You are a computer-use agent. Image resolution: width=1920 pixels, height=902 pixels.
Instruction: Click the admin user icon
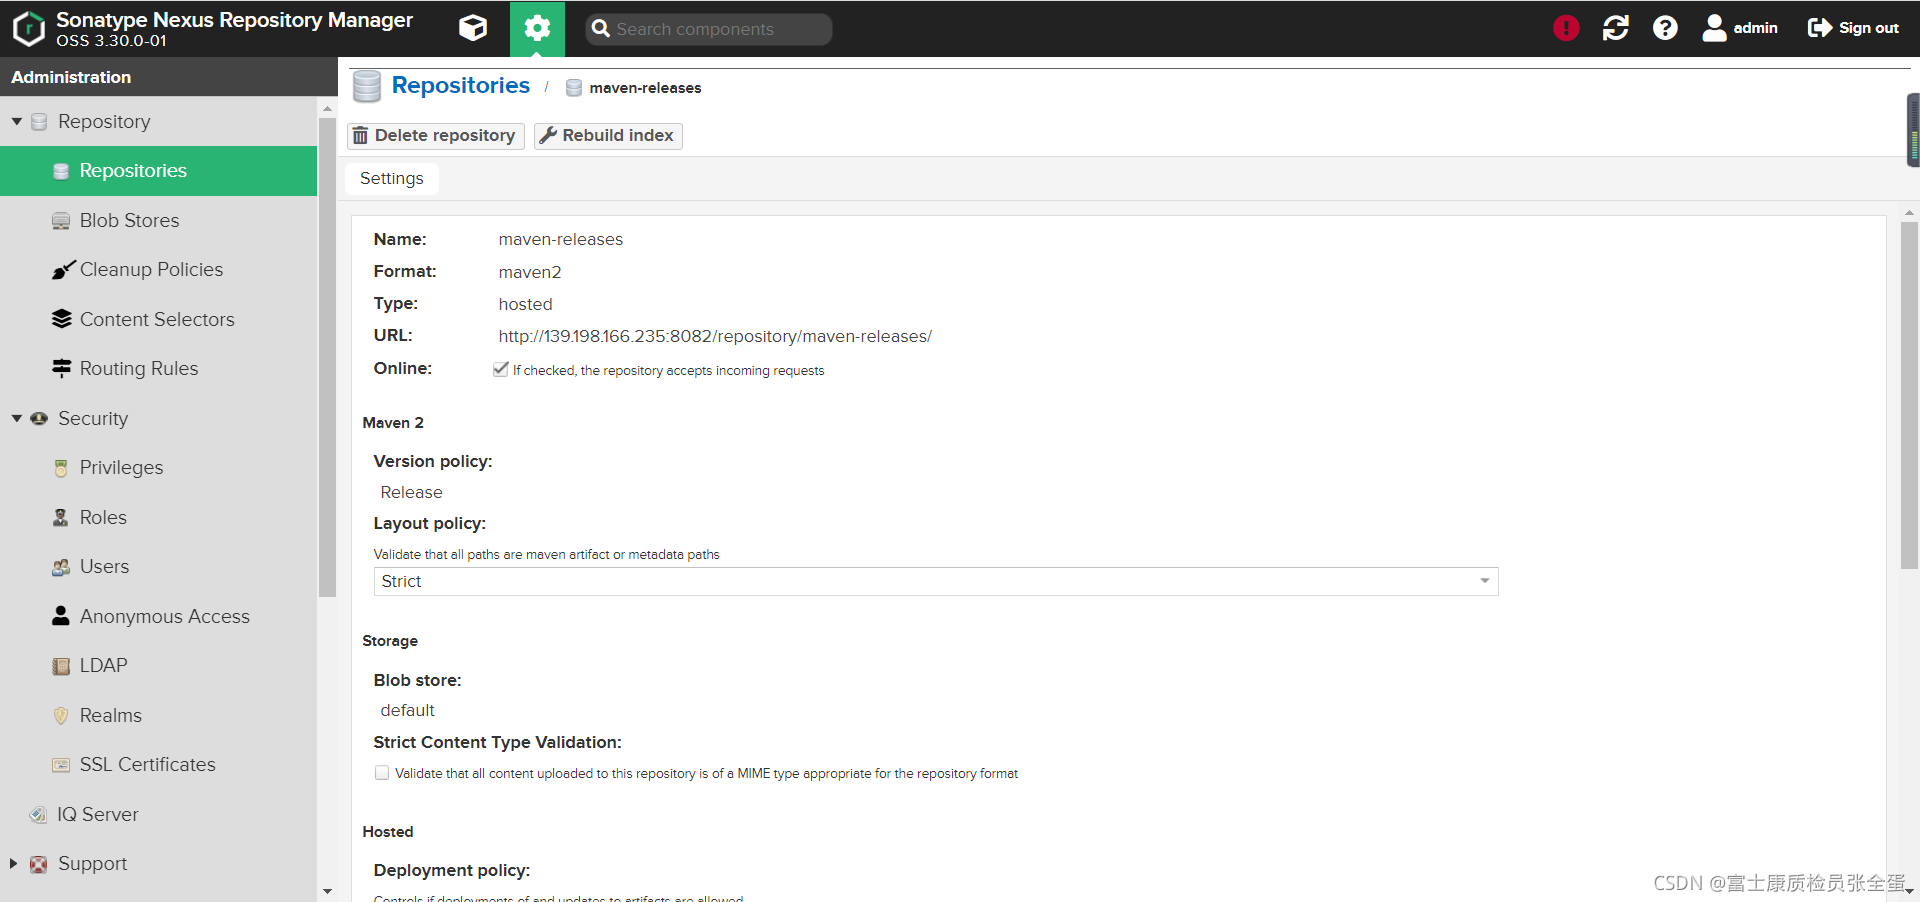pyautogui.click(x=1714, y=28)
